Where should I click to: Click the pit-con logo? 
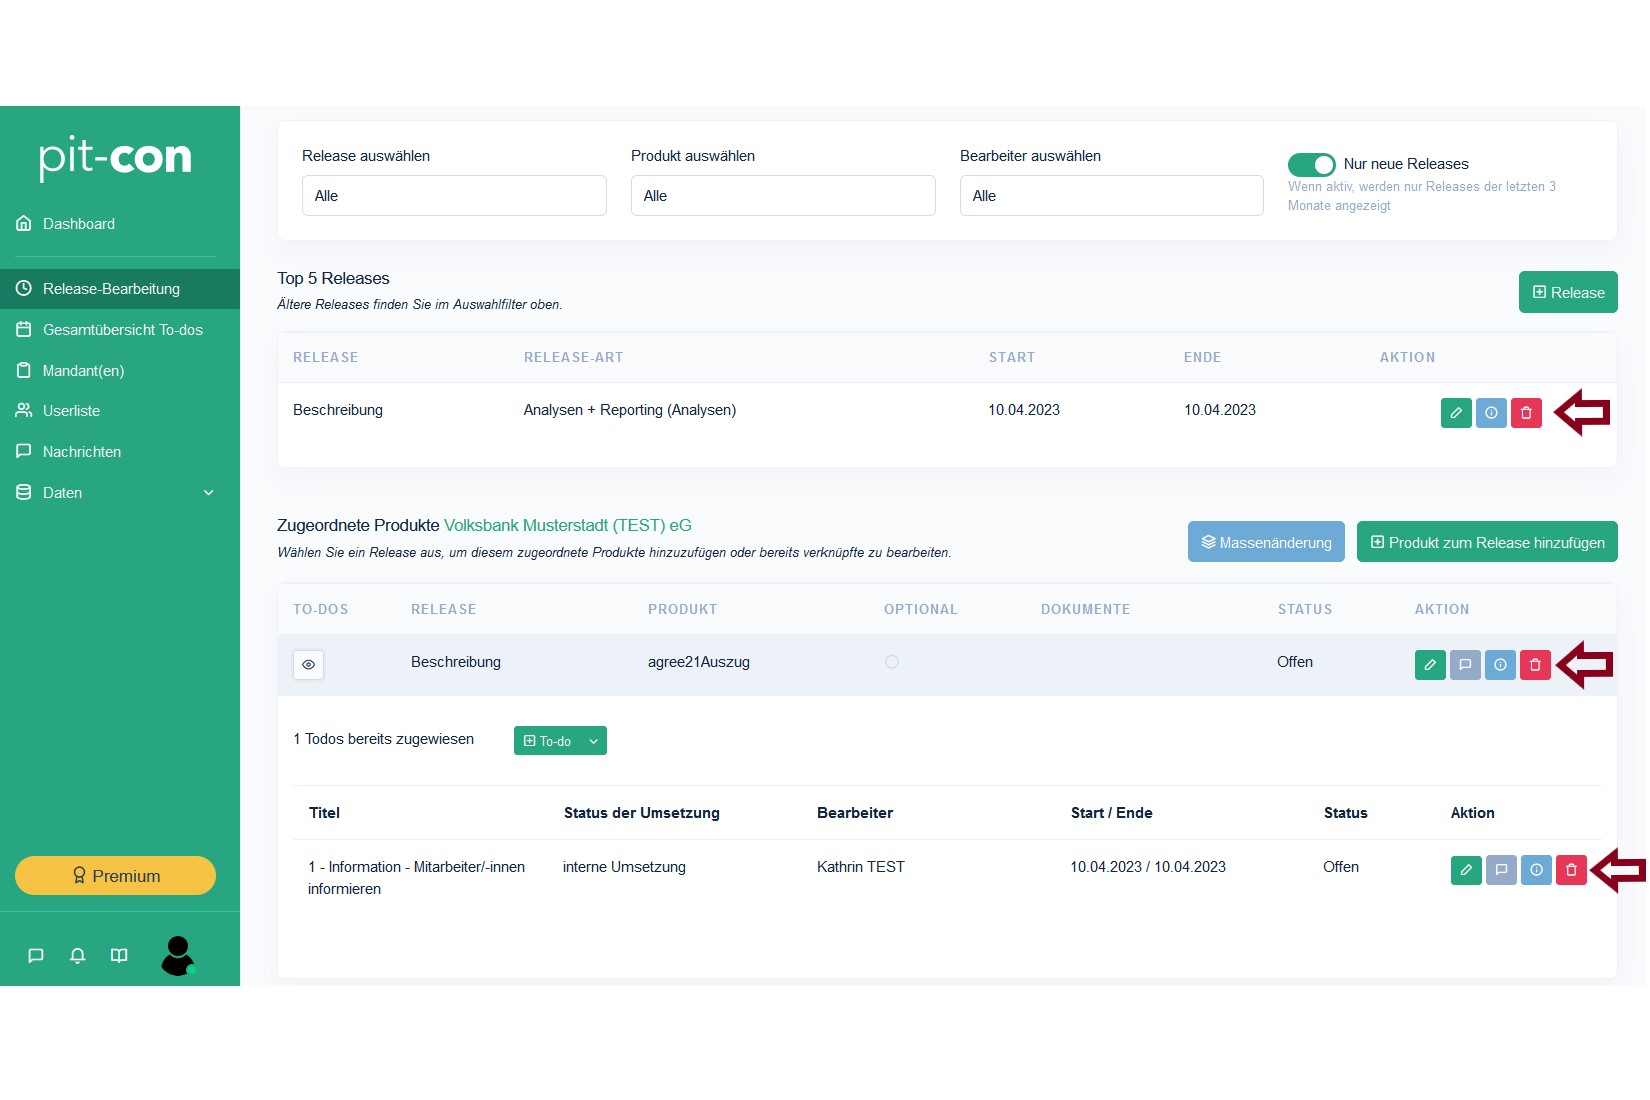pos(115,158)
